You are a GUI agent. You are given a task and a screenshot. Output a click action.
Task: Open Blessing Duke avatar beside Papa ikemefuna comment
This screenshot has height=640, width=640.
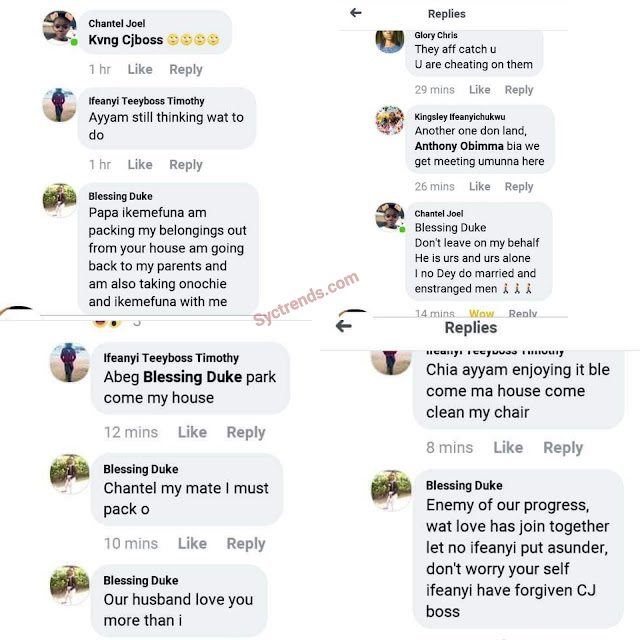click(x=60, y=200)
